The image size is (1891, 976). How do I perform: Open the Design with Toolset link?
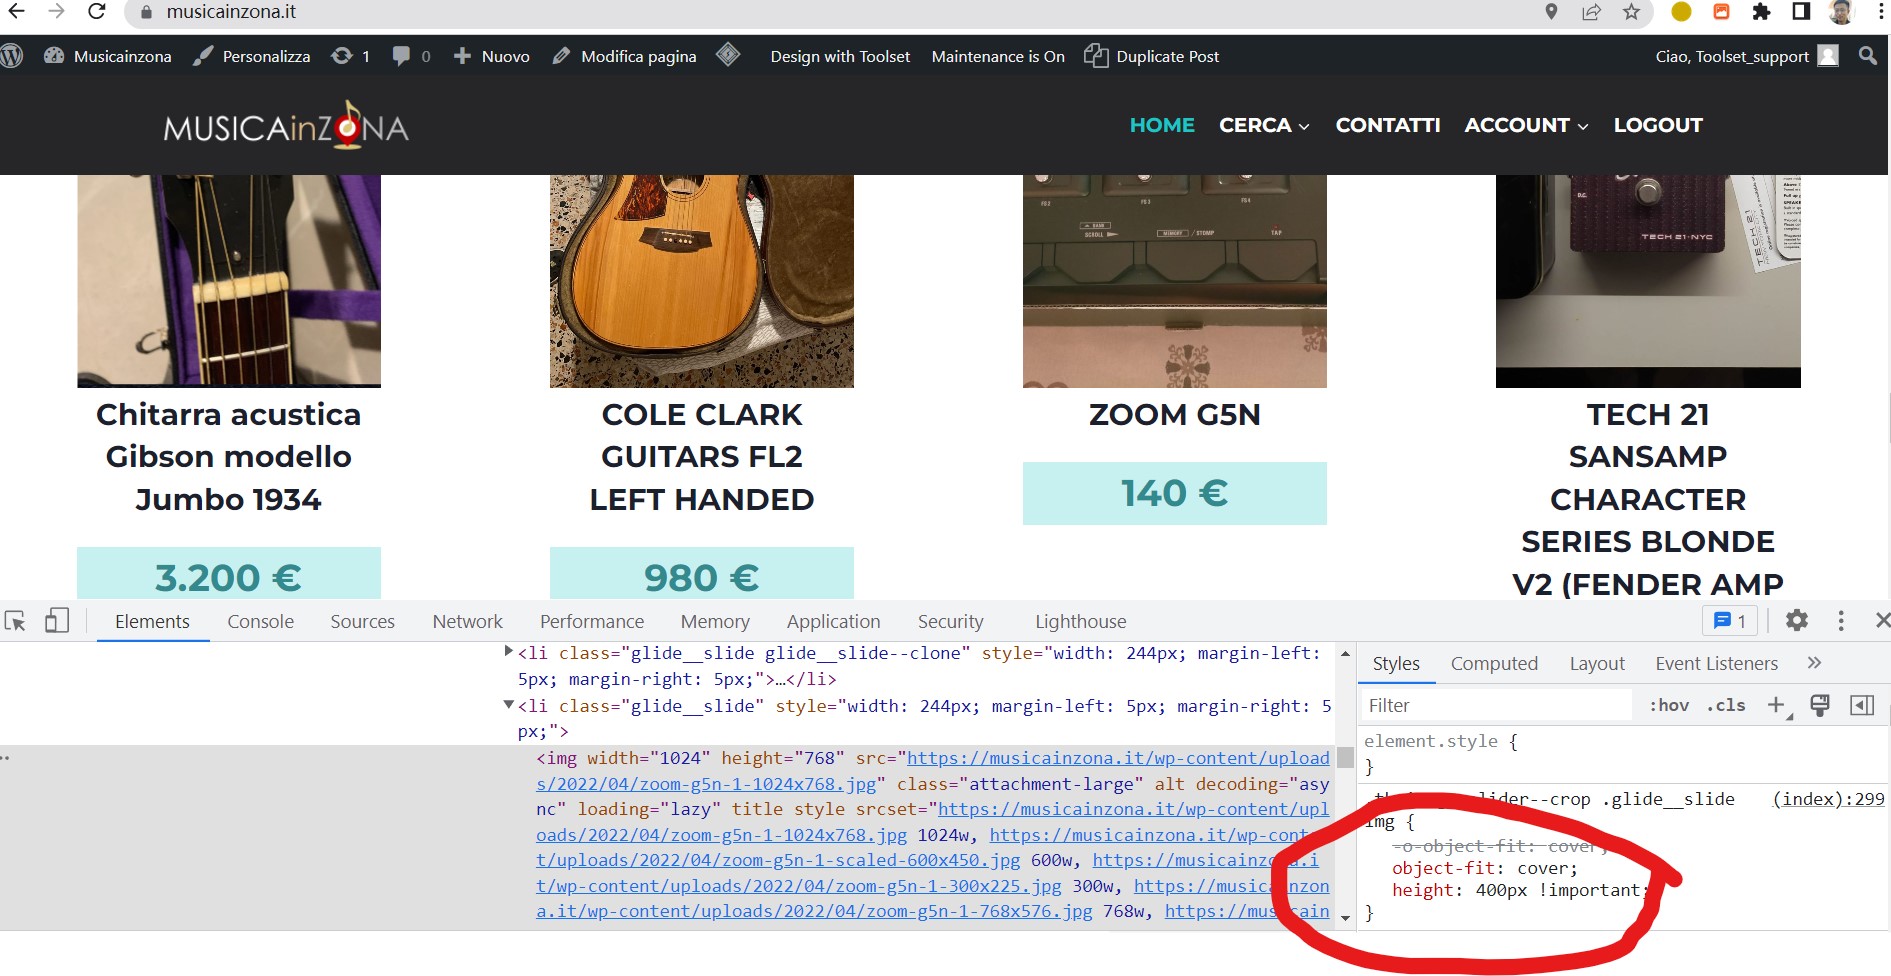(840, 56)
